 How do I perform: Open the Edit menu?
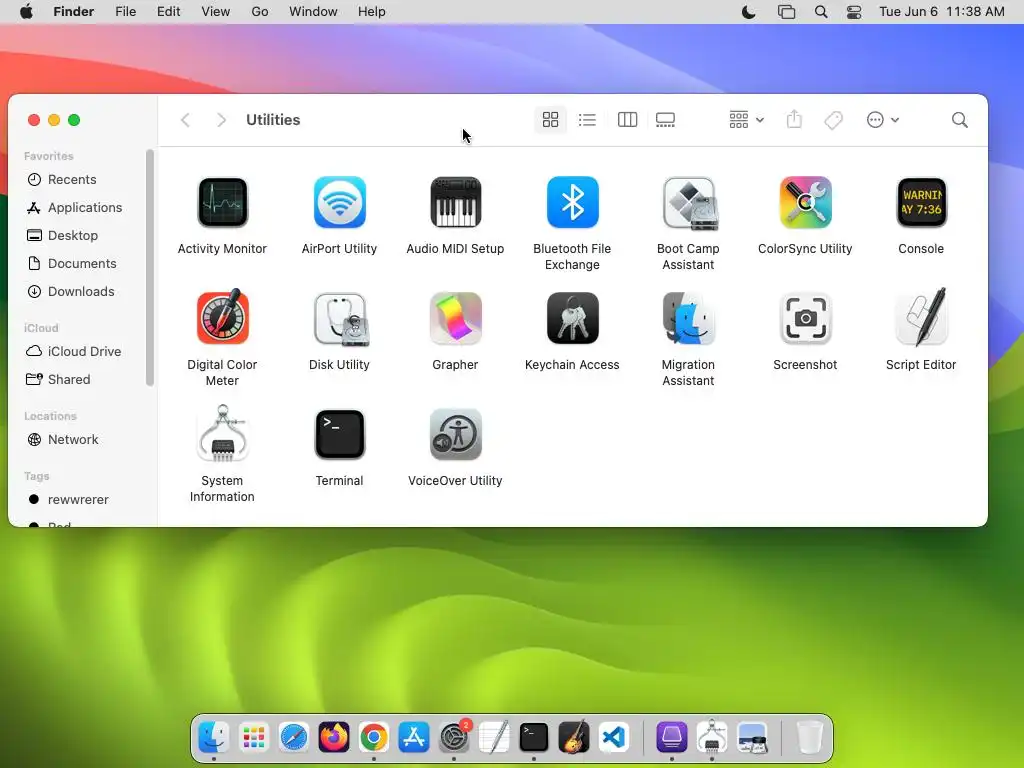(x=168, y=12)
